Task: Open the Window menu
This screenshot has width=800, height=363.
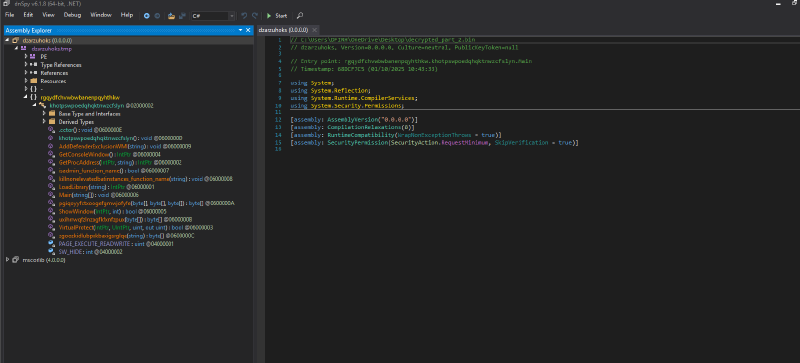Action: tap(101, 15)
